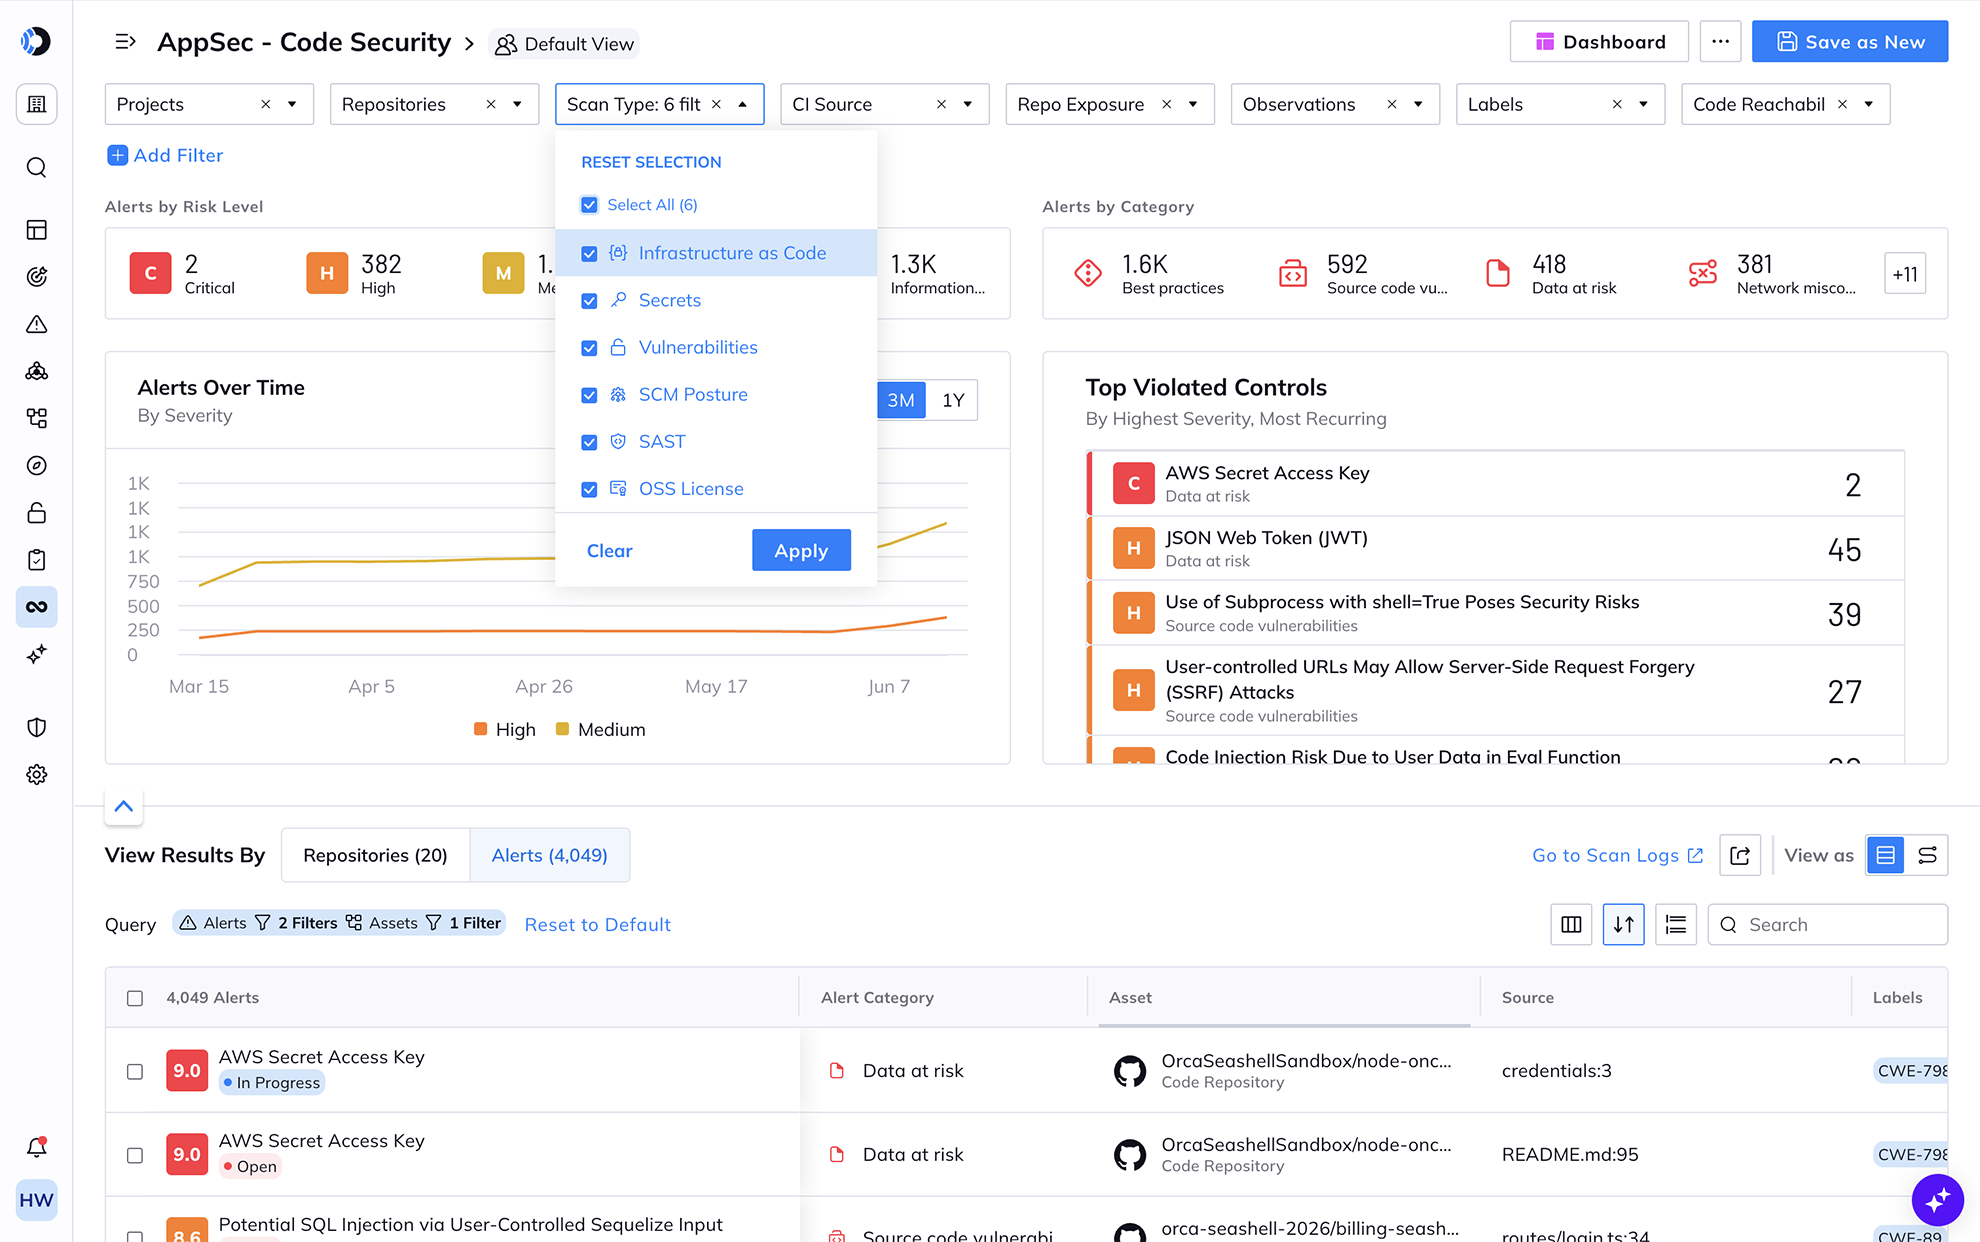This screenshot has height=1242, width=1980.
Task: Show the +11 more categories
Action: click(x=1904, y=273)
